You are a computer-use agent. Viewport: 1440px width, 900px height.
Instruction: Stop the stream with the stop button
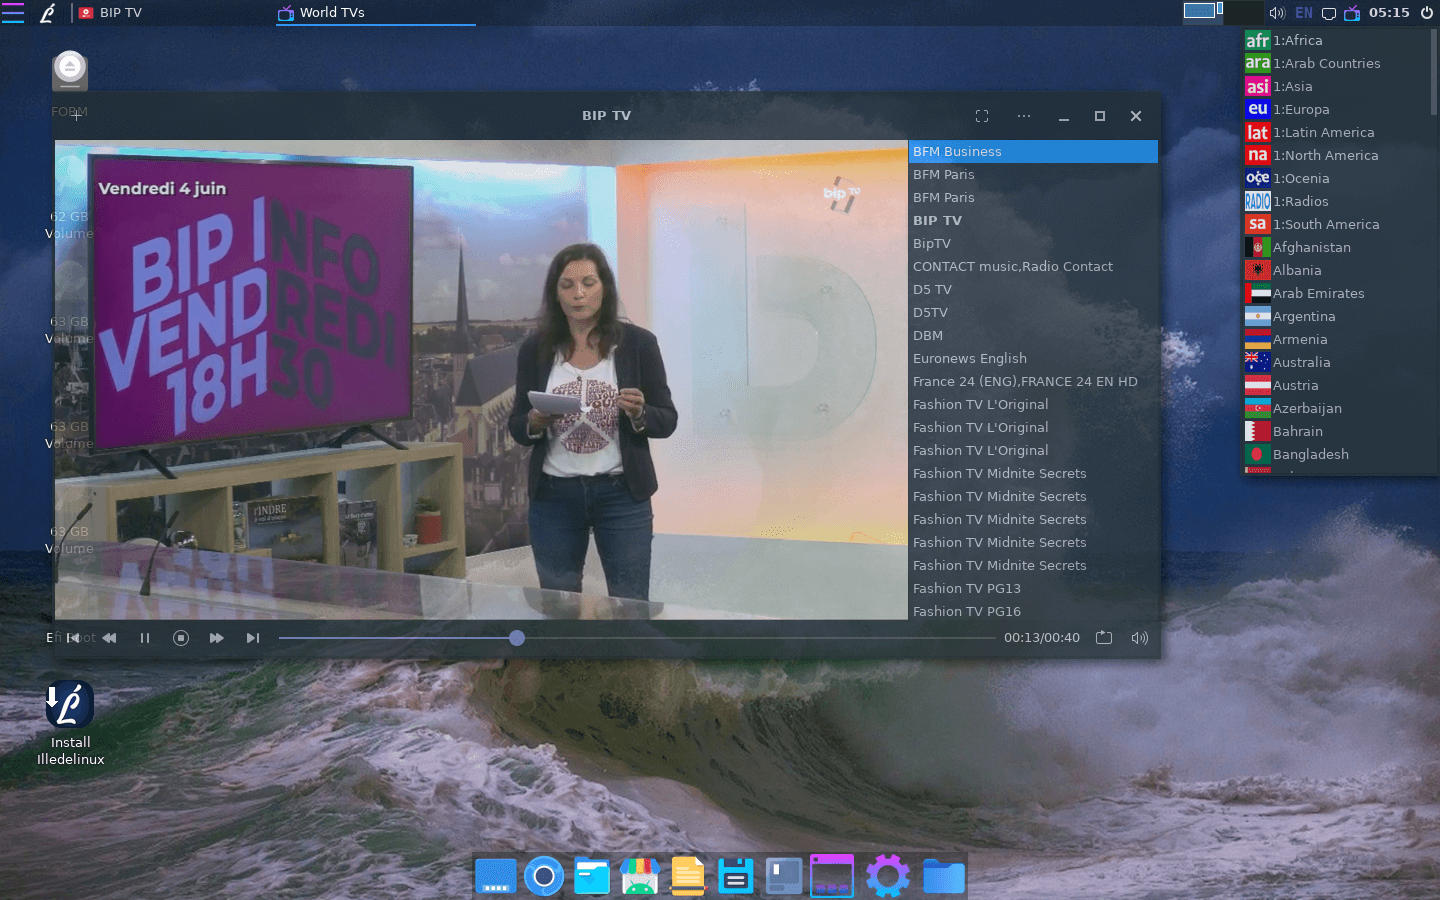tap(181, 638)
